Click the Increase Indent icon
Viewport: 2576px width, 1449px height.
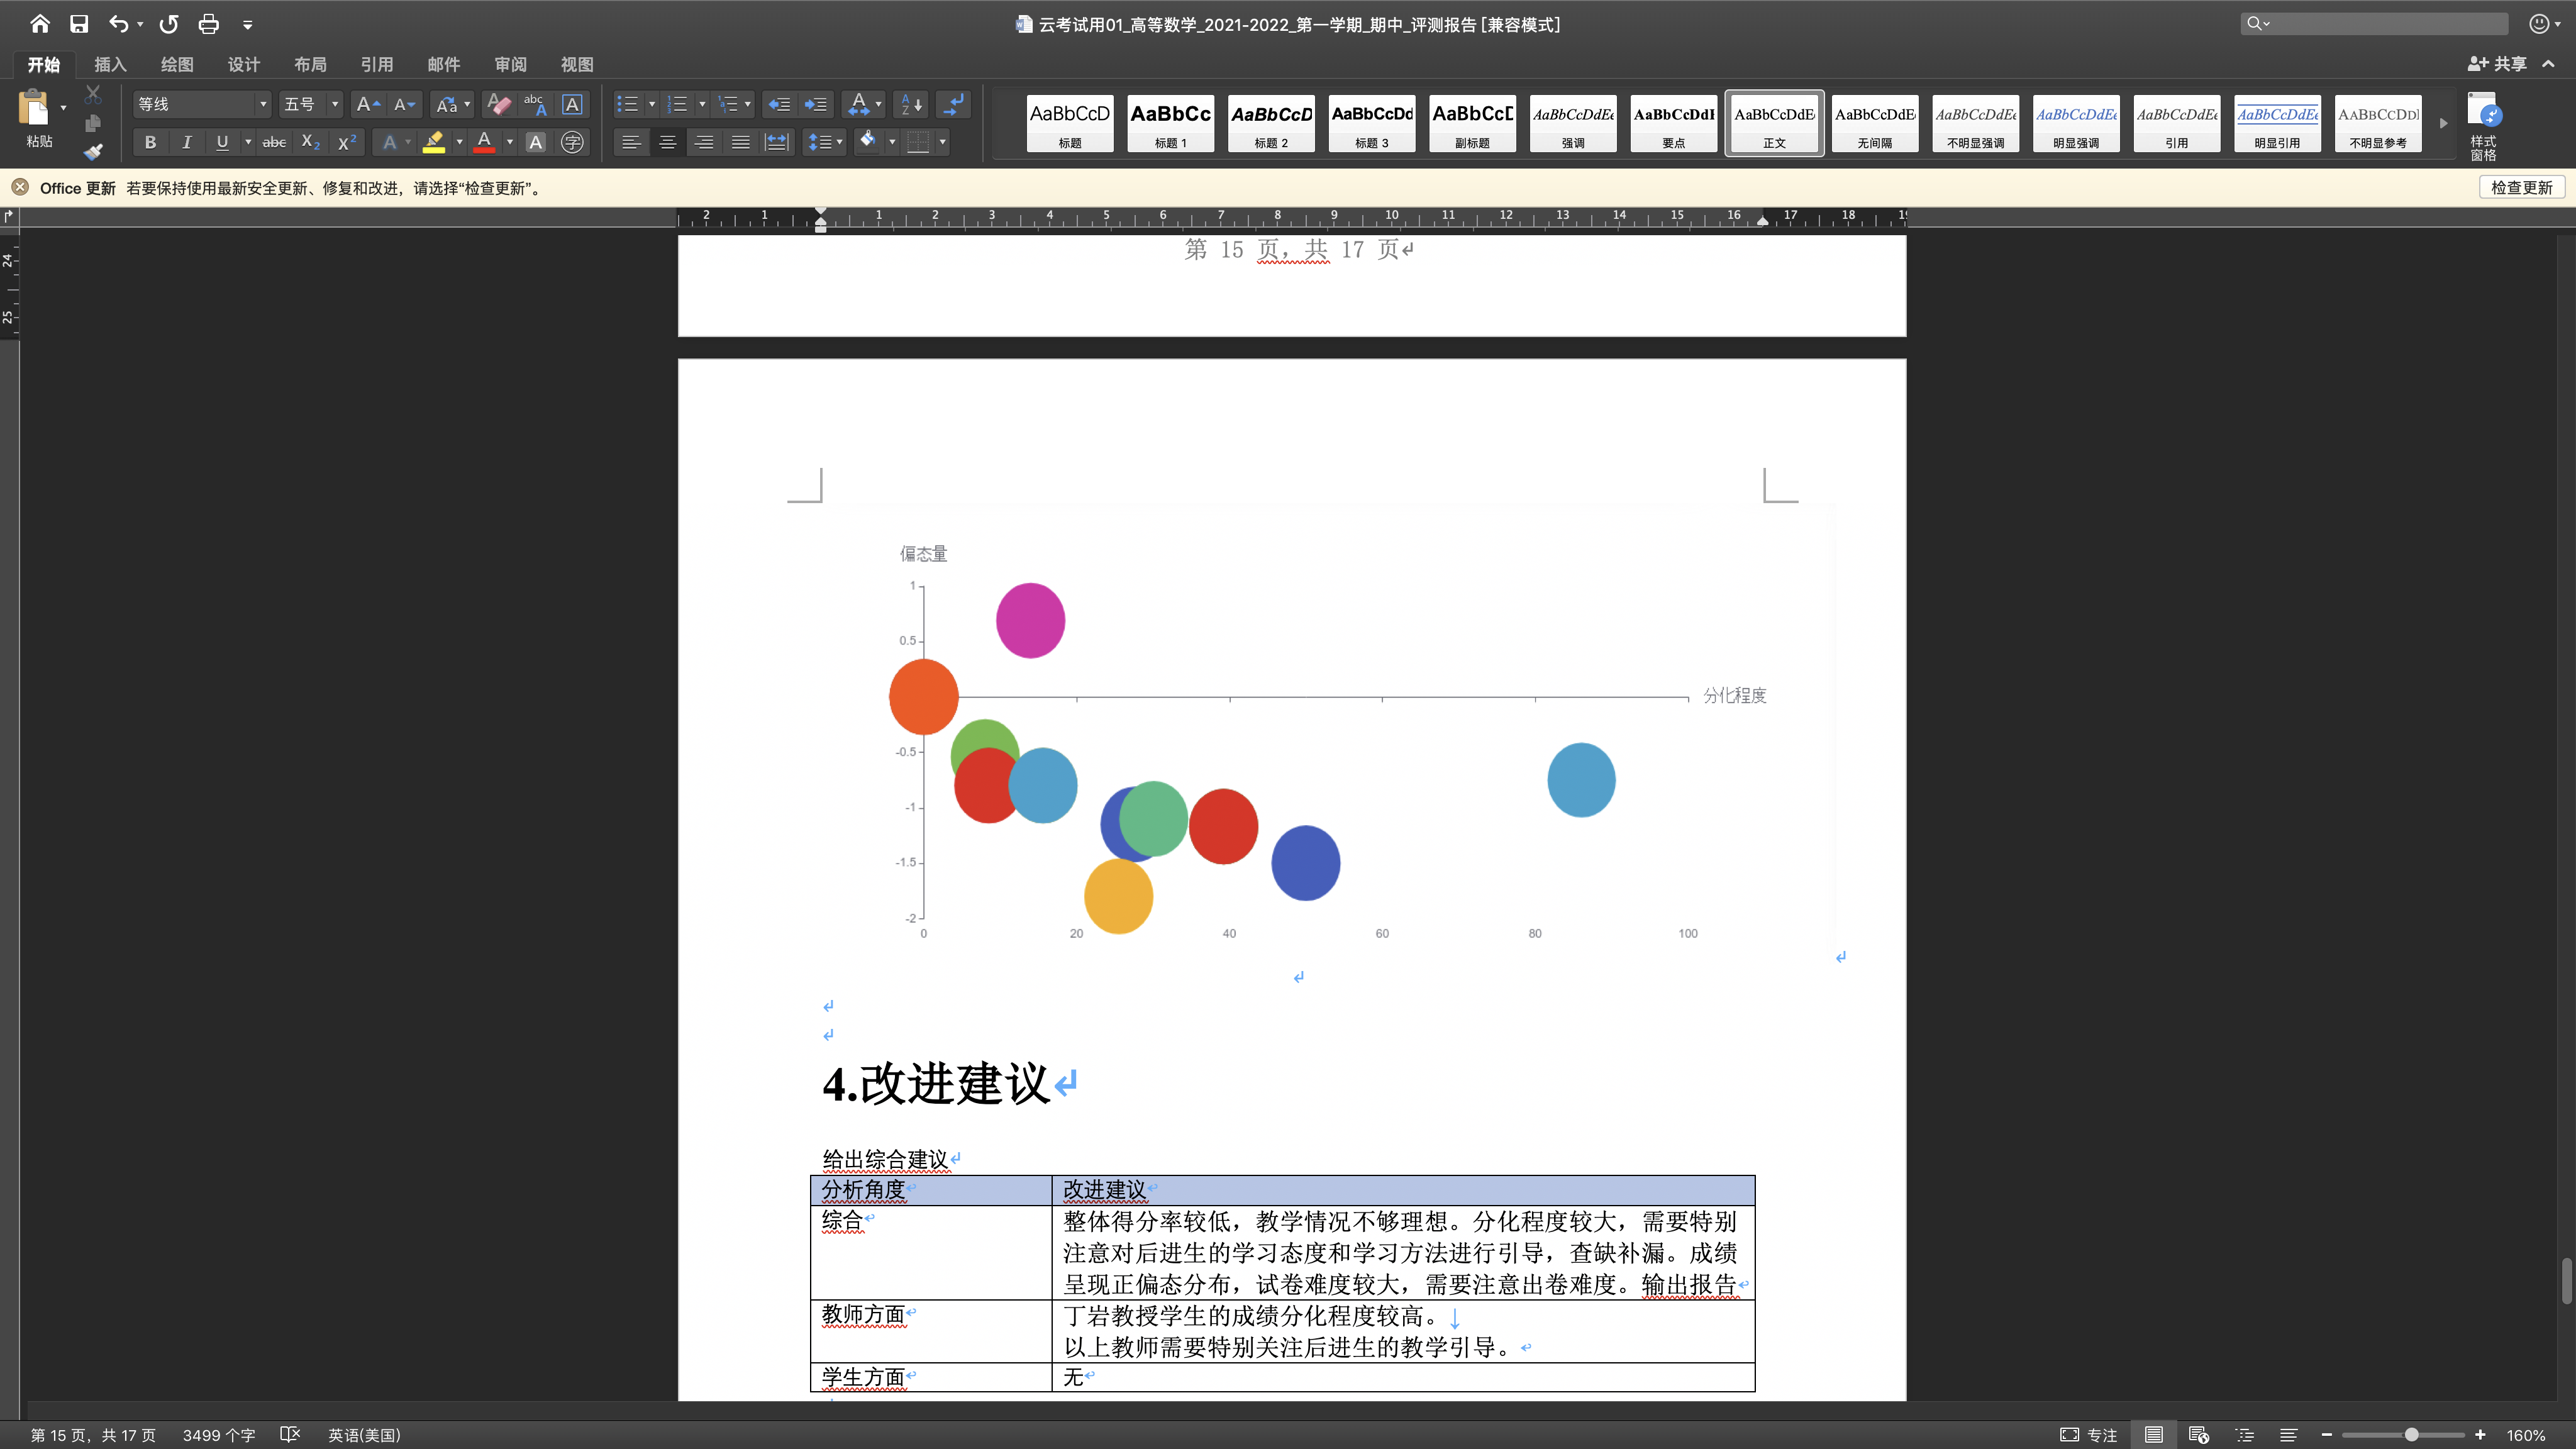pyautogui.click(x=816, y=104)
